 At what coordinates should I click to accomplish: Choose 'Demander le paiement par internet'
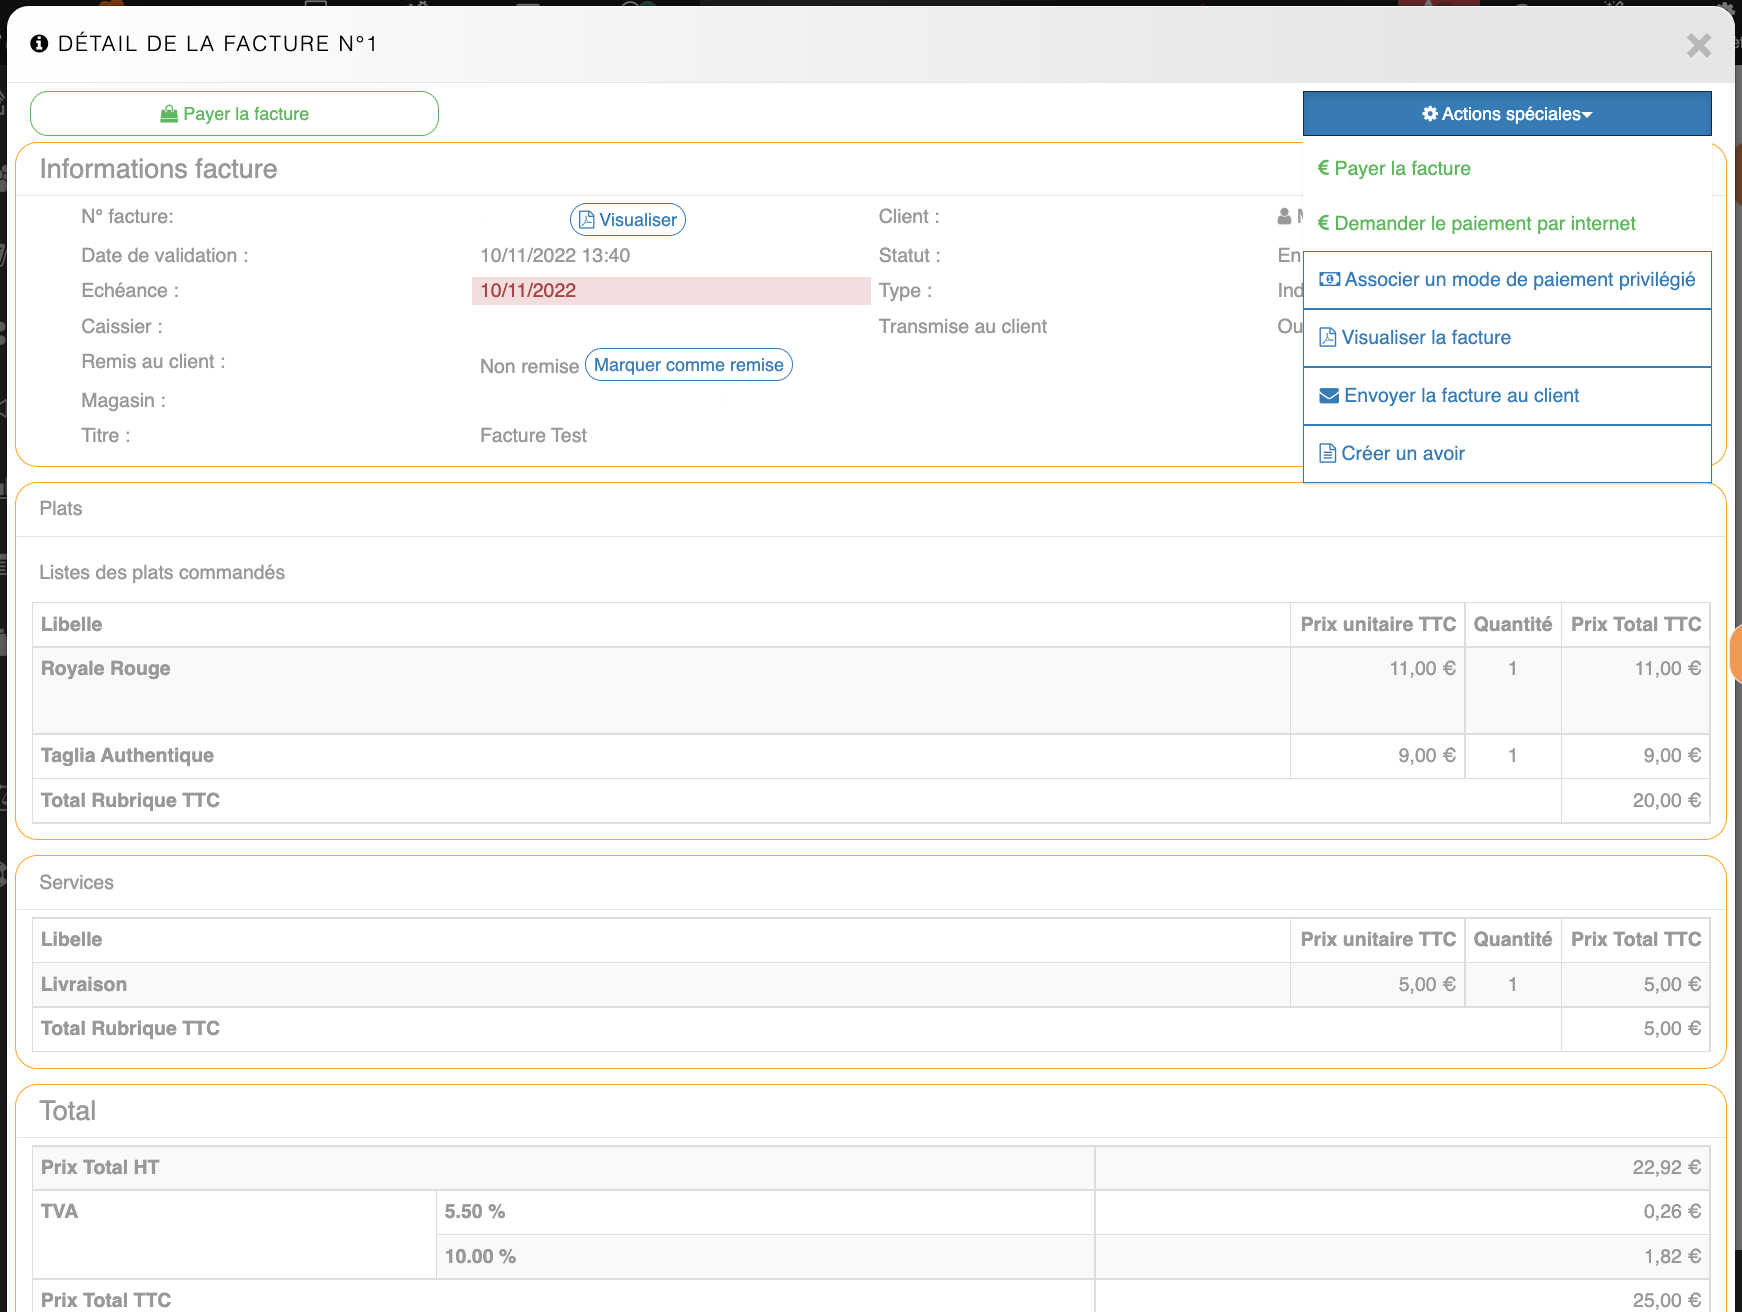pos(1484,224)
